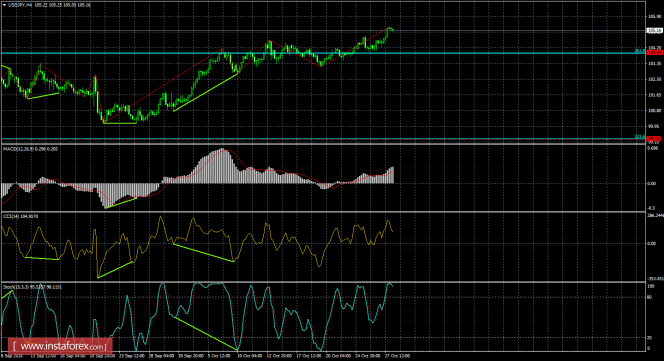
Task: Select the long green trendline in CCI panel
Action: tap(204, 253)
